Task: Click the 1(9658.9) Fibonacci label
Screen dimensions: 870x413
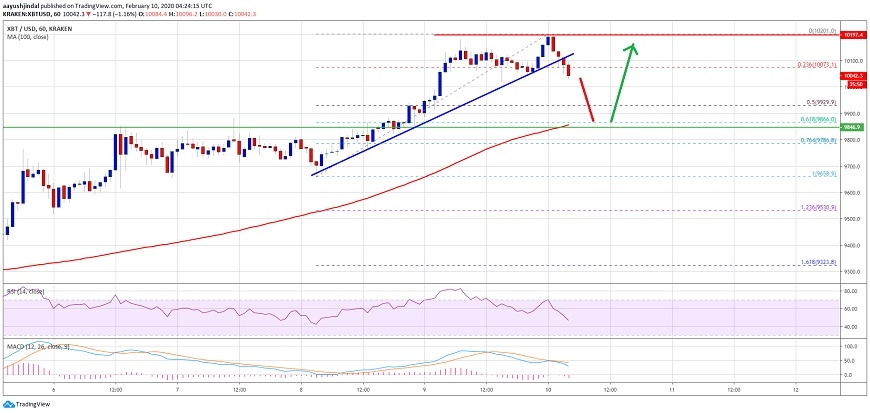Action: [824, 173]
